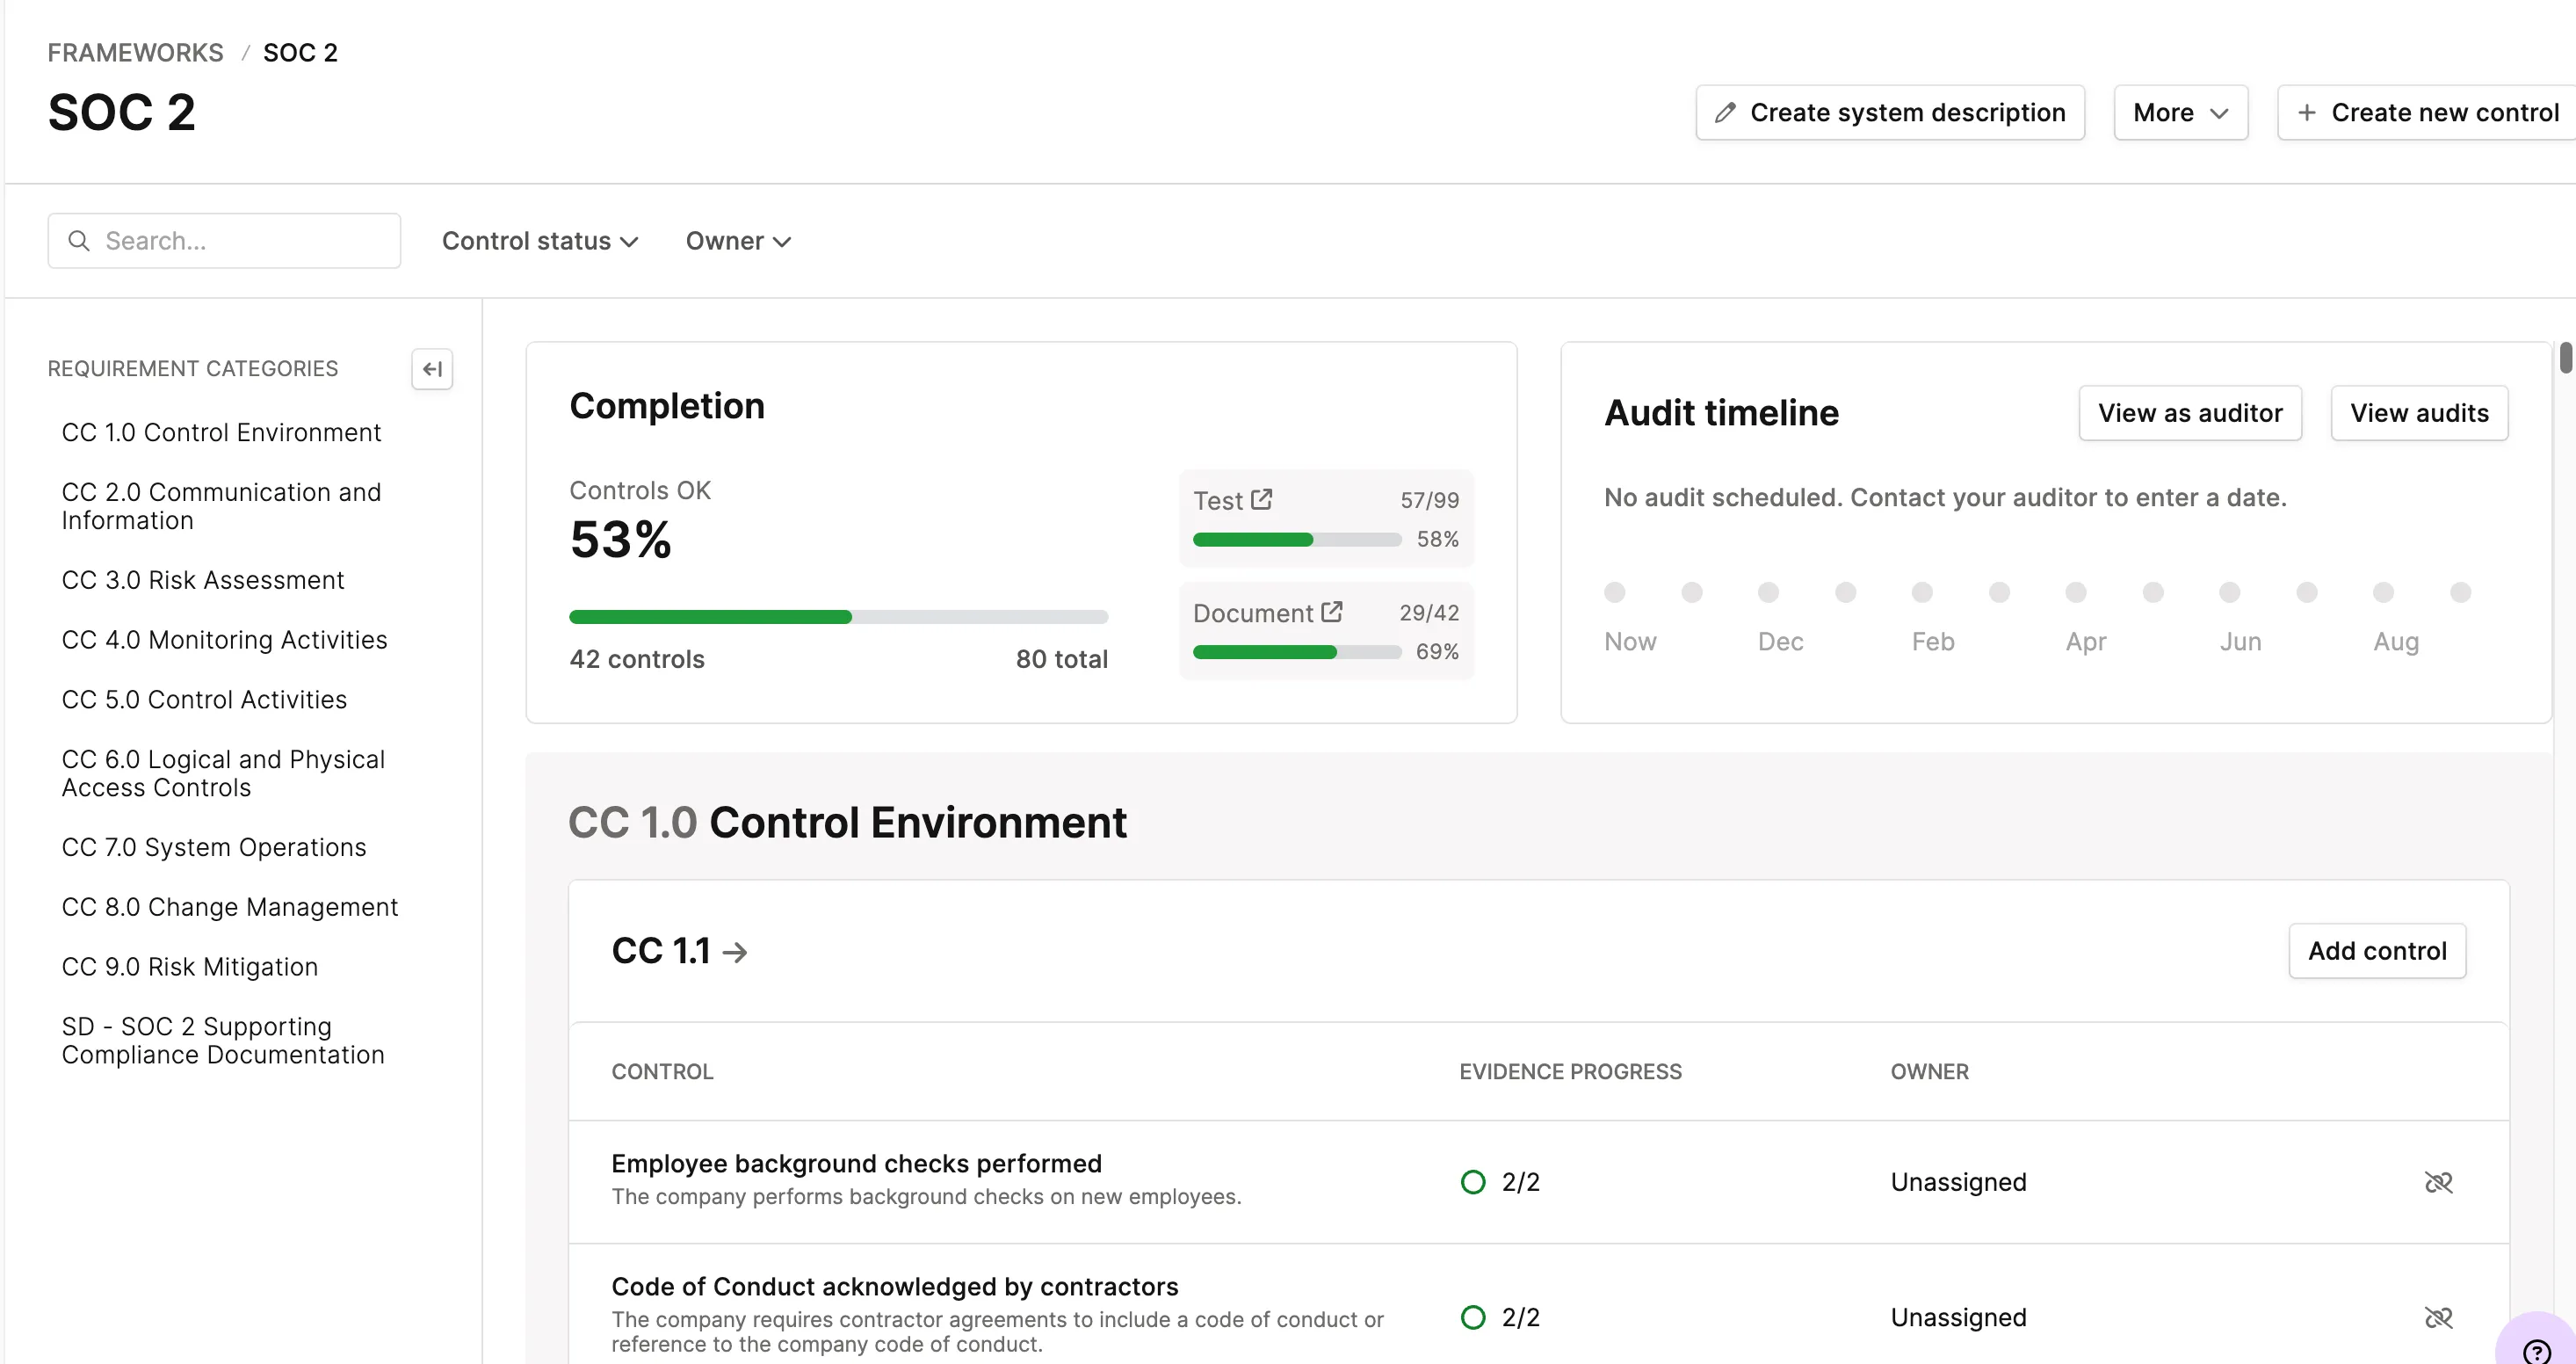This screenshot has width=2576, height=1364.
Task: Click Add control for CC 1.1
Action: point(2376,951)
